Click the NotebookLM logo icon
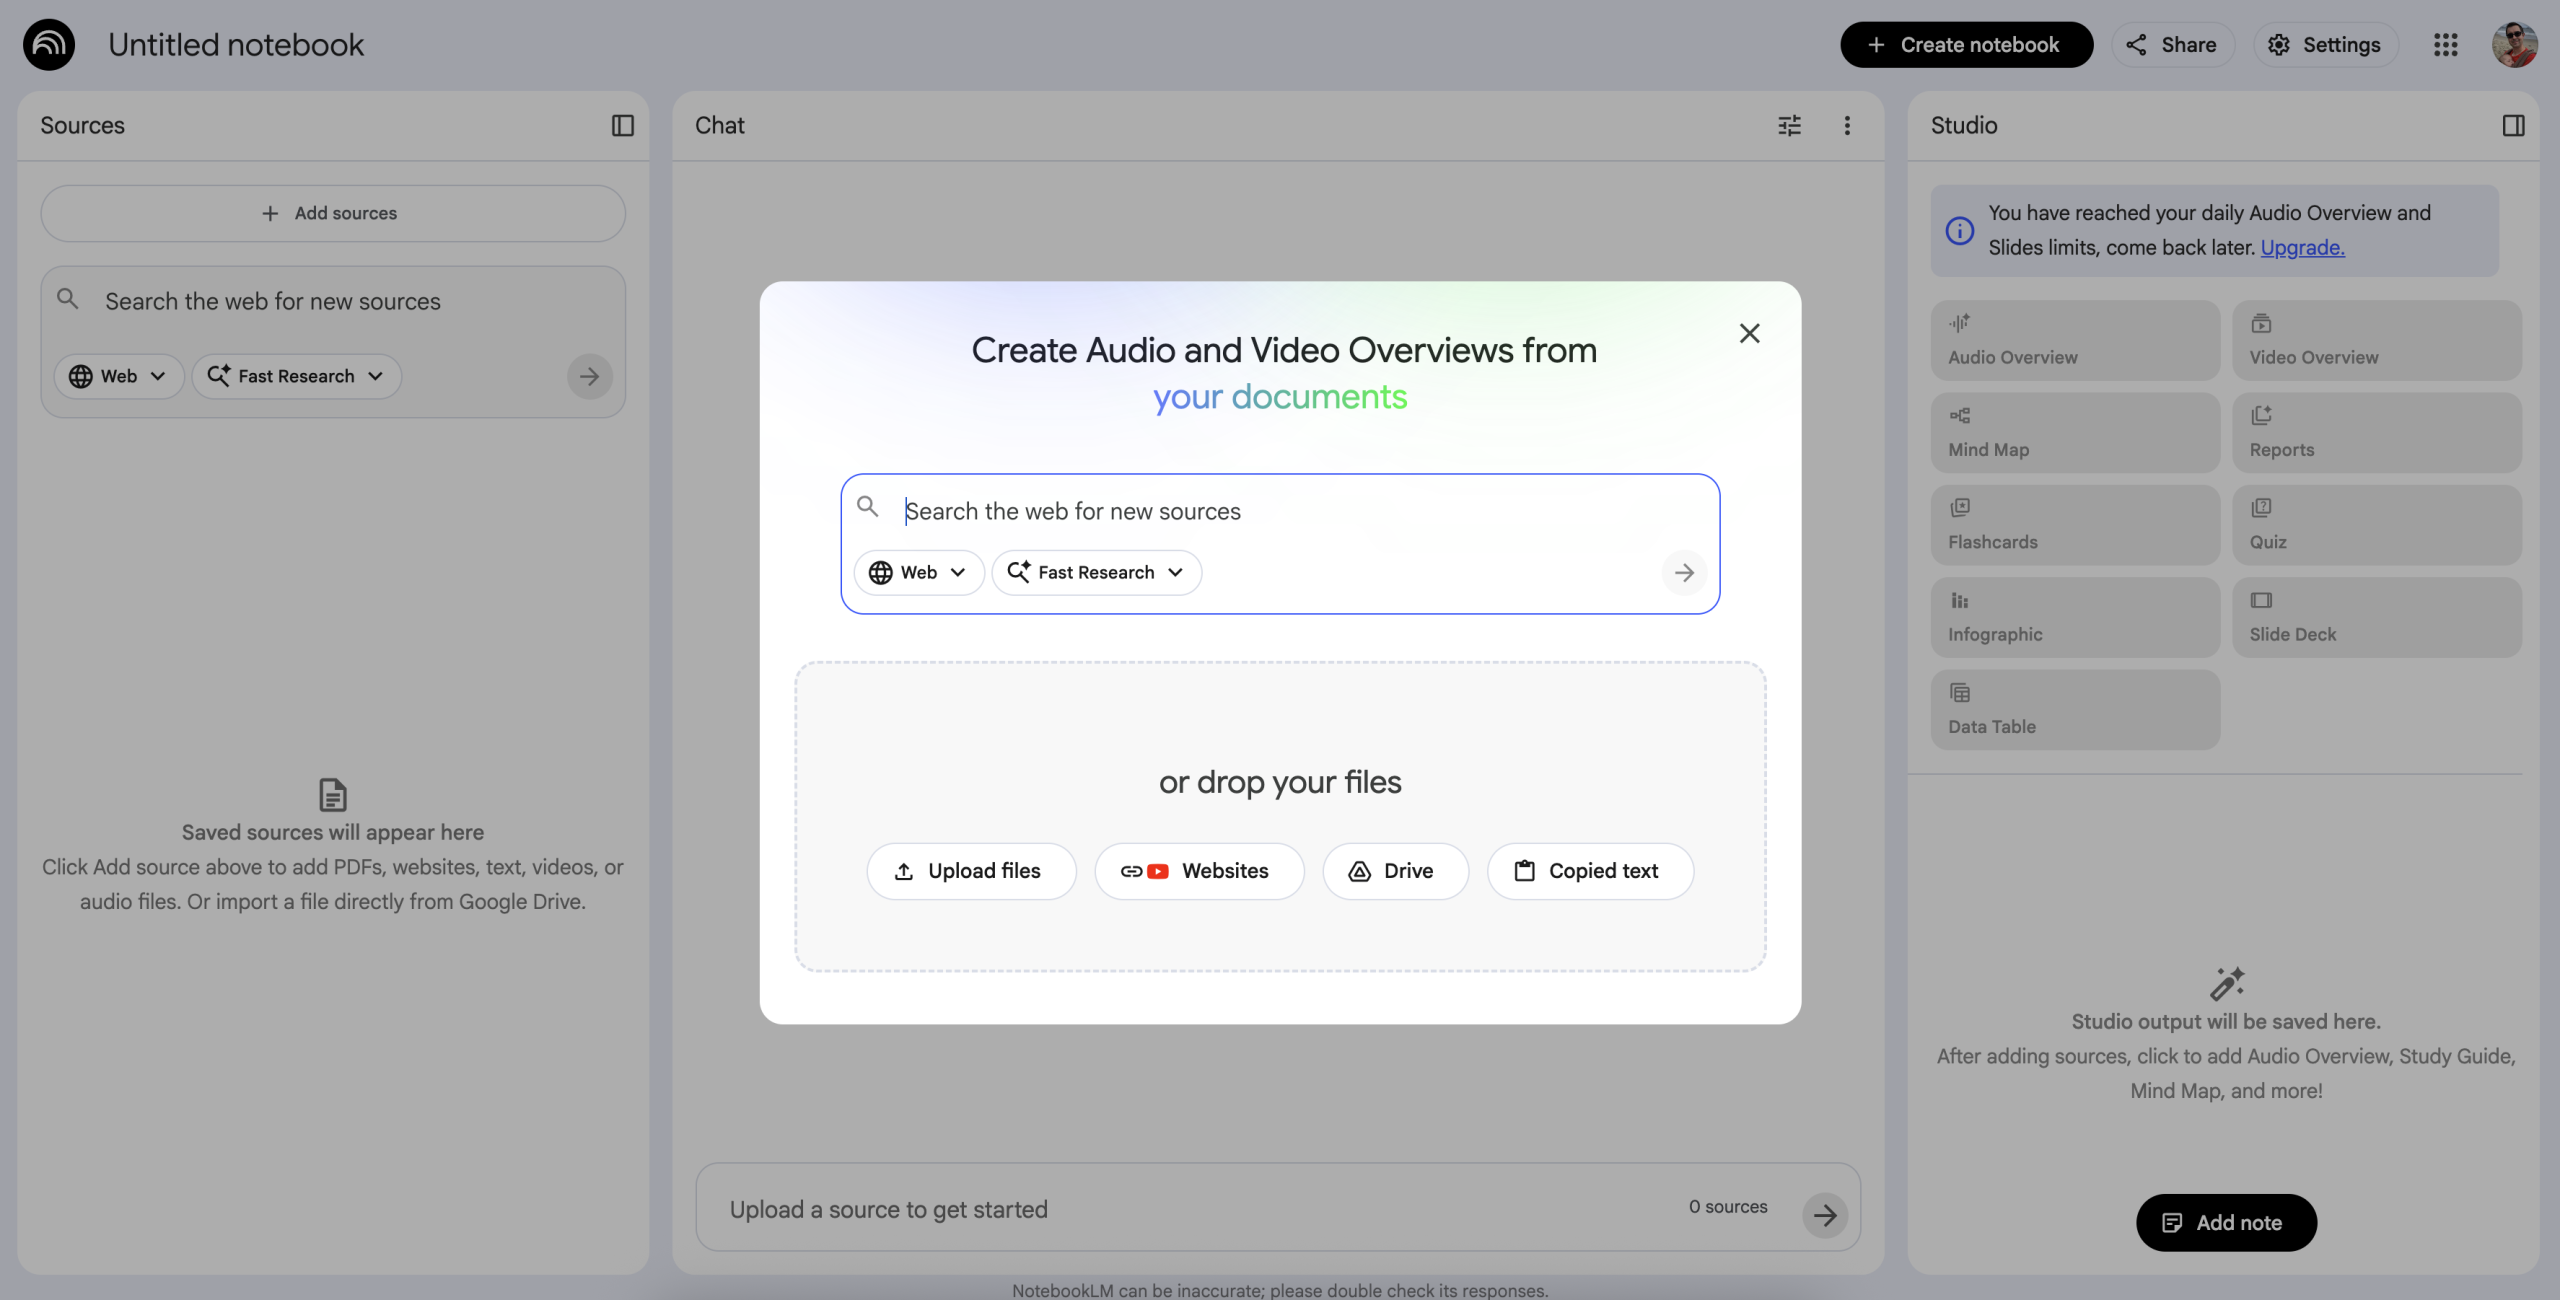 (x=49, y=45)
